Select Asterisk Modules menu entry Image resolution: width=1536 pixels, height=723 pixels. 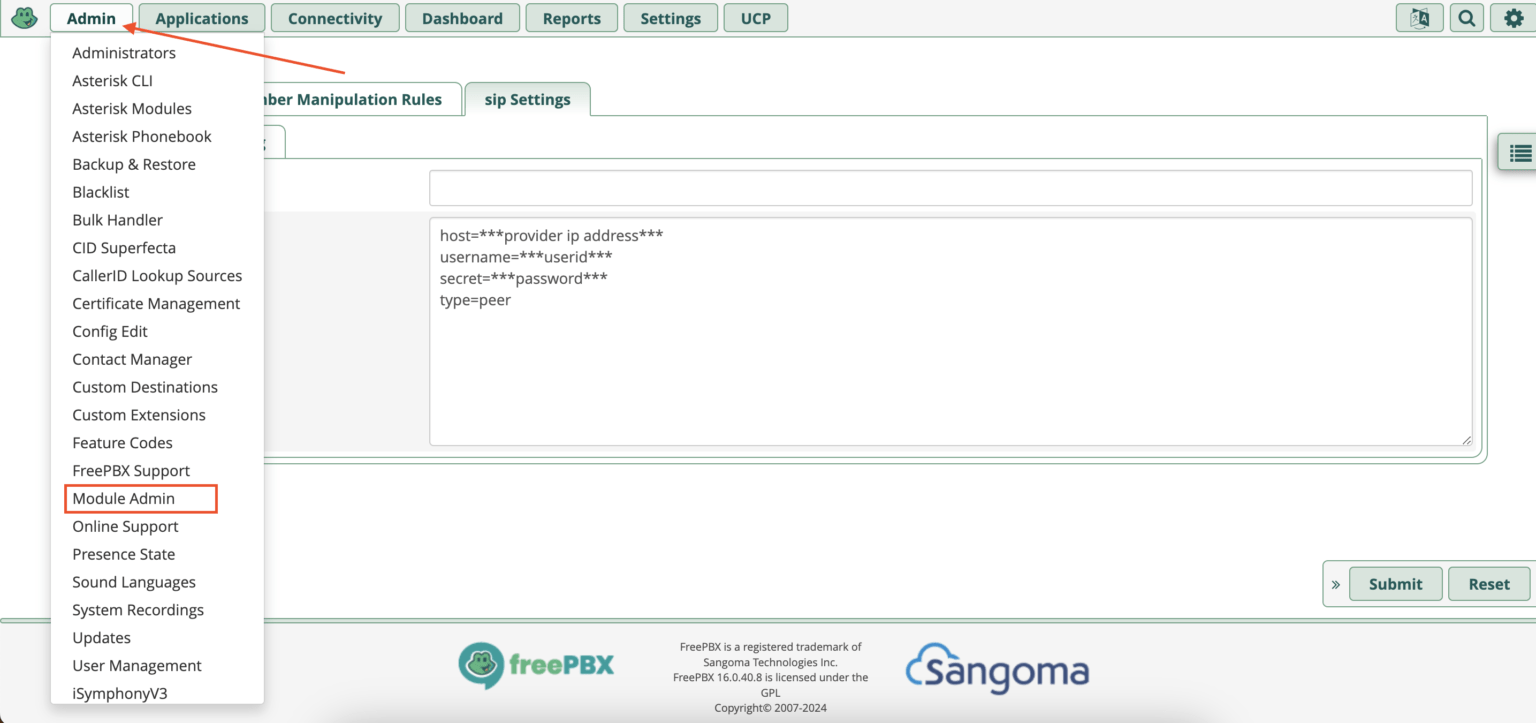pyautogui.click(x=132, y=109)
